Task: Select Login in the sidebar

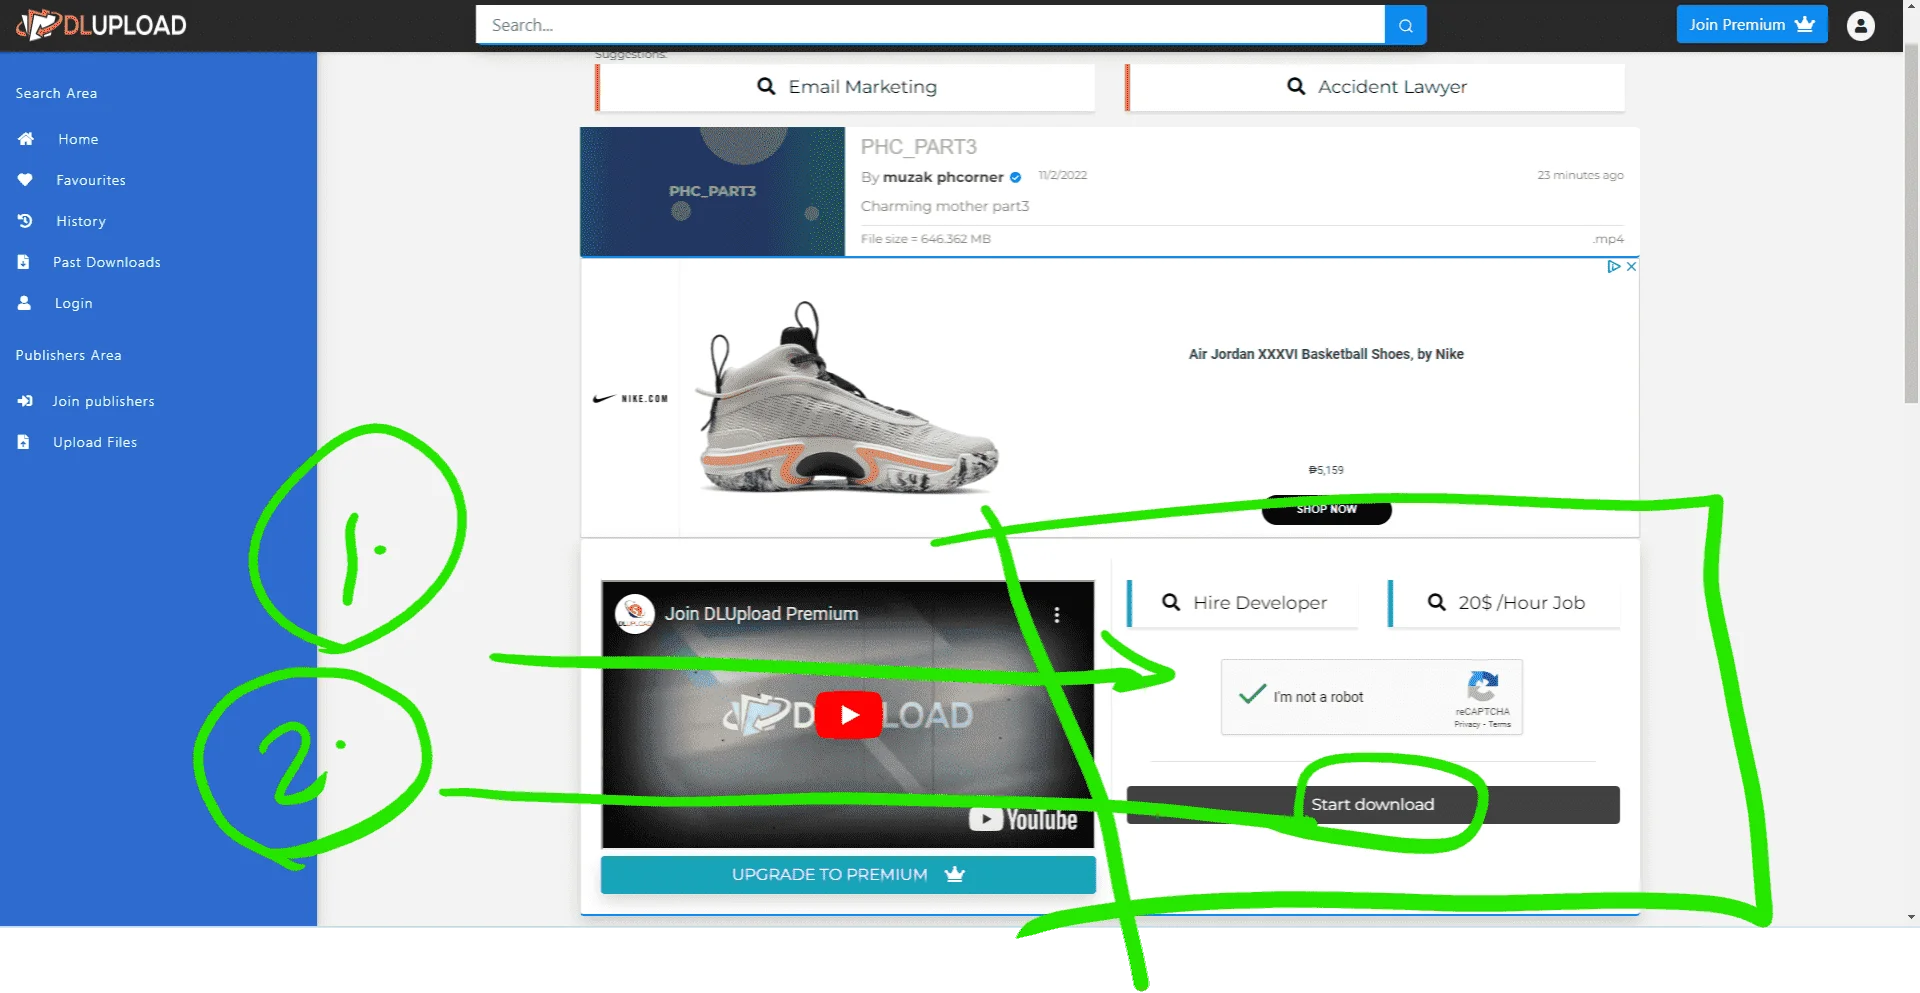Action: pyautogui.click(x=74, y=303)
